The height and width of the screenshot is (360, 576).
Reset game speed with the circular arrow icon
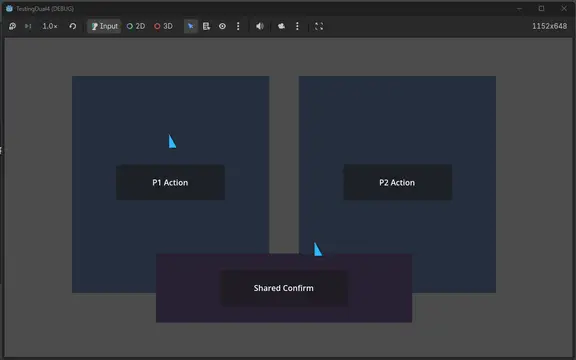[x=73, y=26]
